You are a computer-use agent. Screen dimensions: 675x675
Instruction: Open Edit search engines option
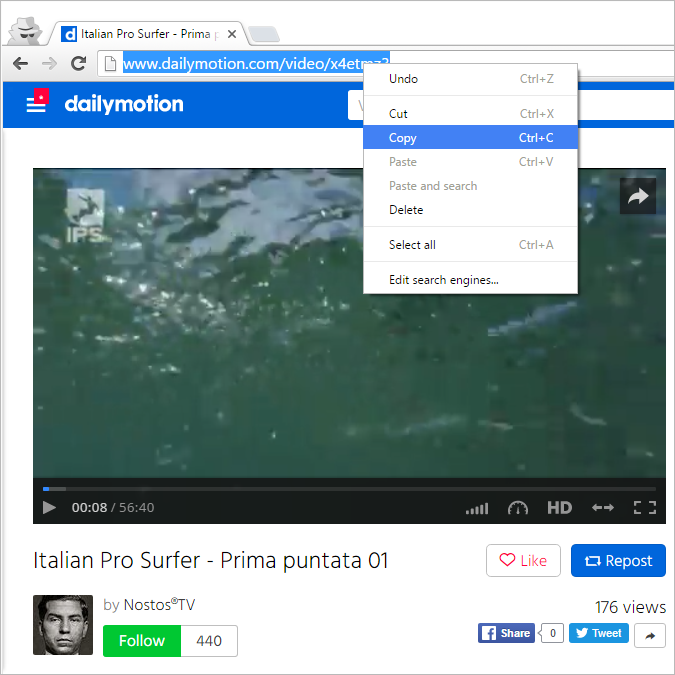tap(471, 280)
